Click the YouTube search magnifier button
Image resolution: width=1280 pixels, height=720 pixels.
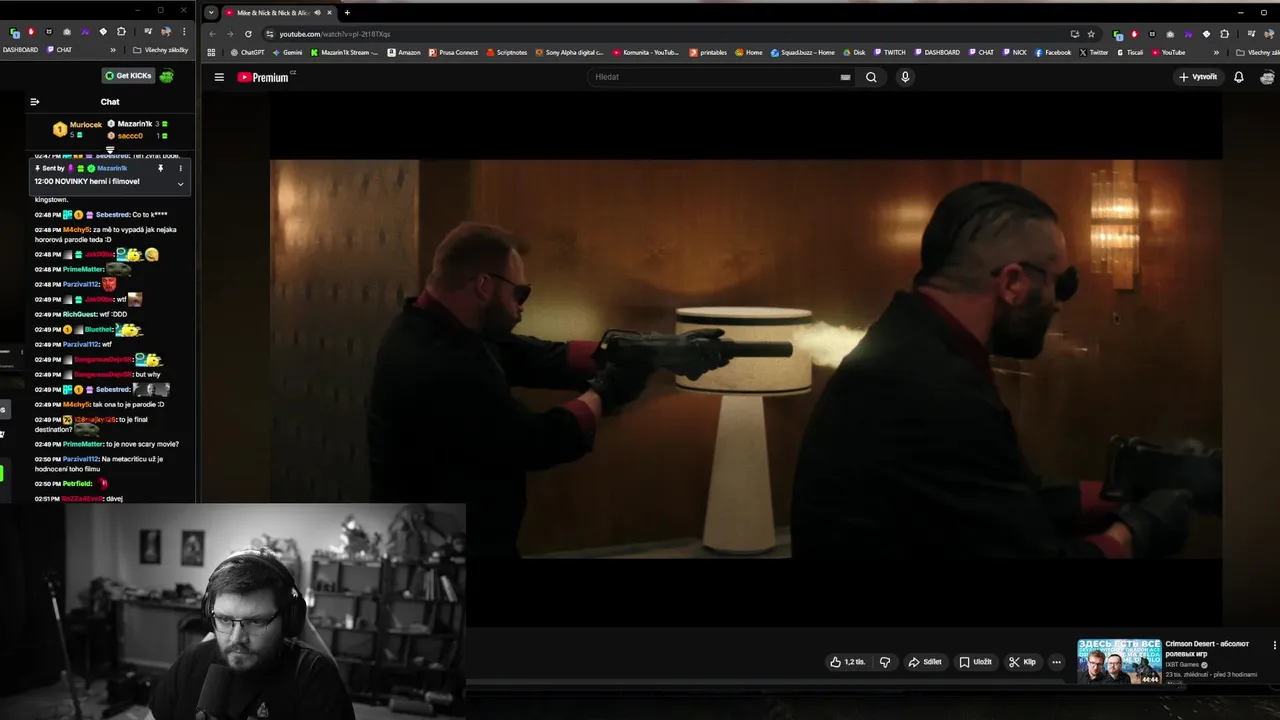(x=871, y=77)
